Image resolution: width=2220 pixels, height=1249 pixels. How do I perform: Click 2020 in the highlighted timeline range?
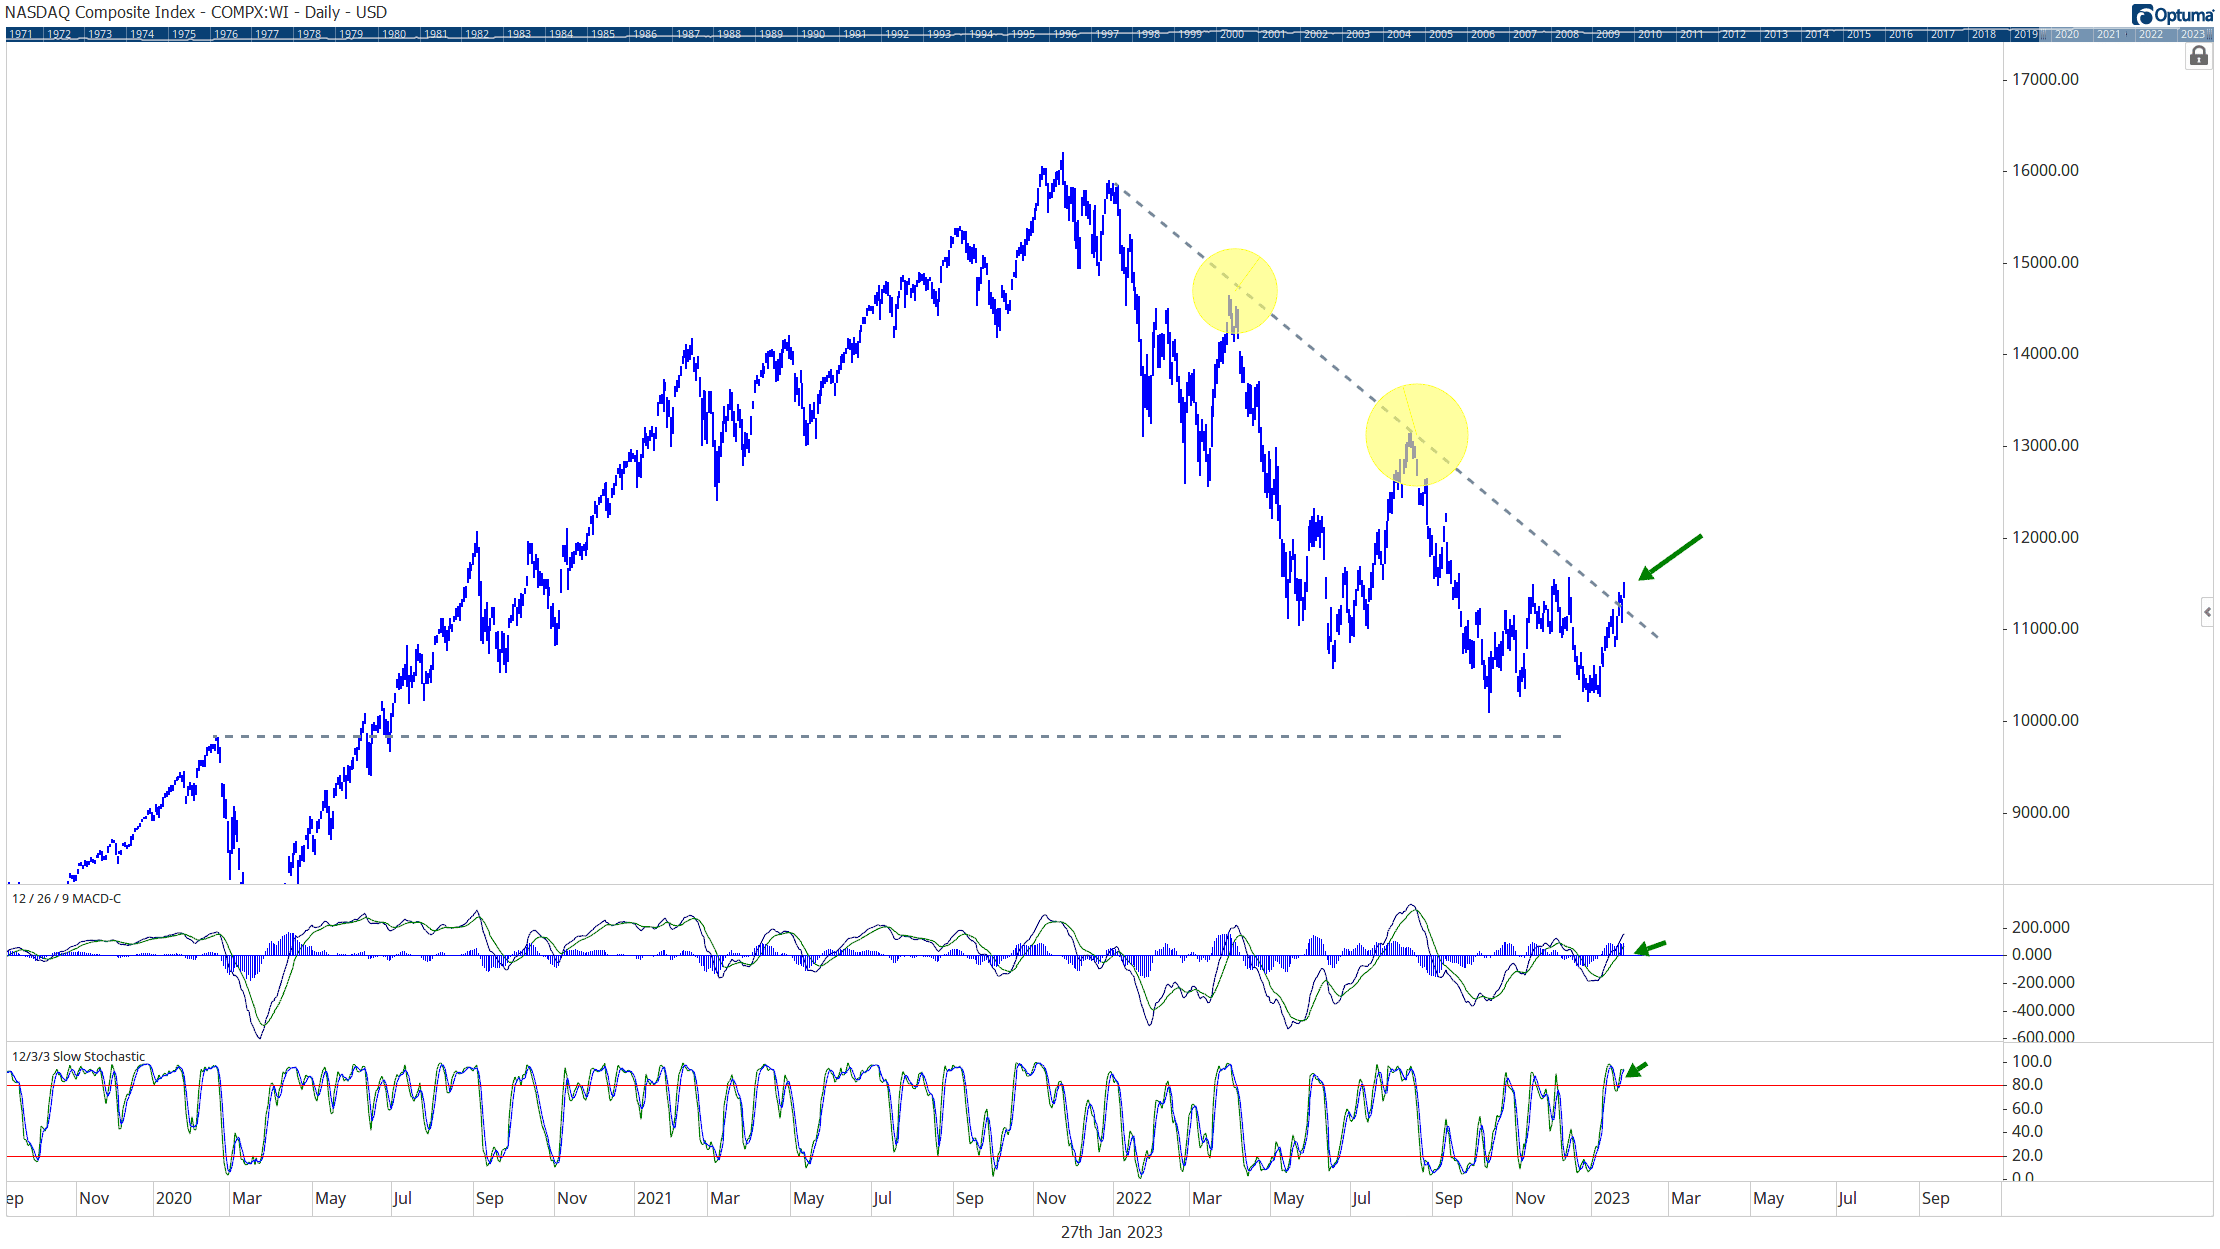(x=2067, y=34)
